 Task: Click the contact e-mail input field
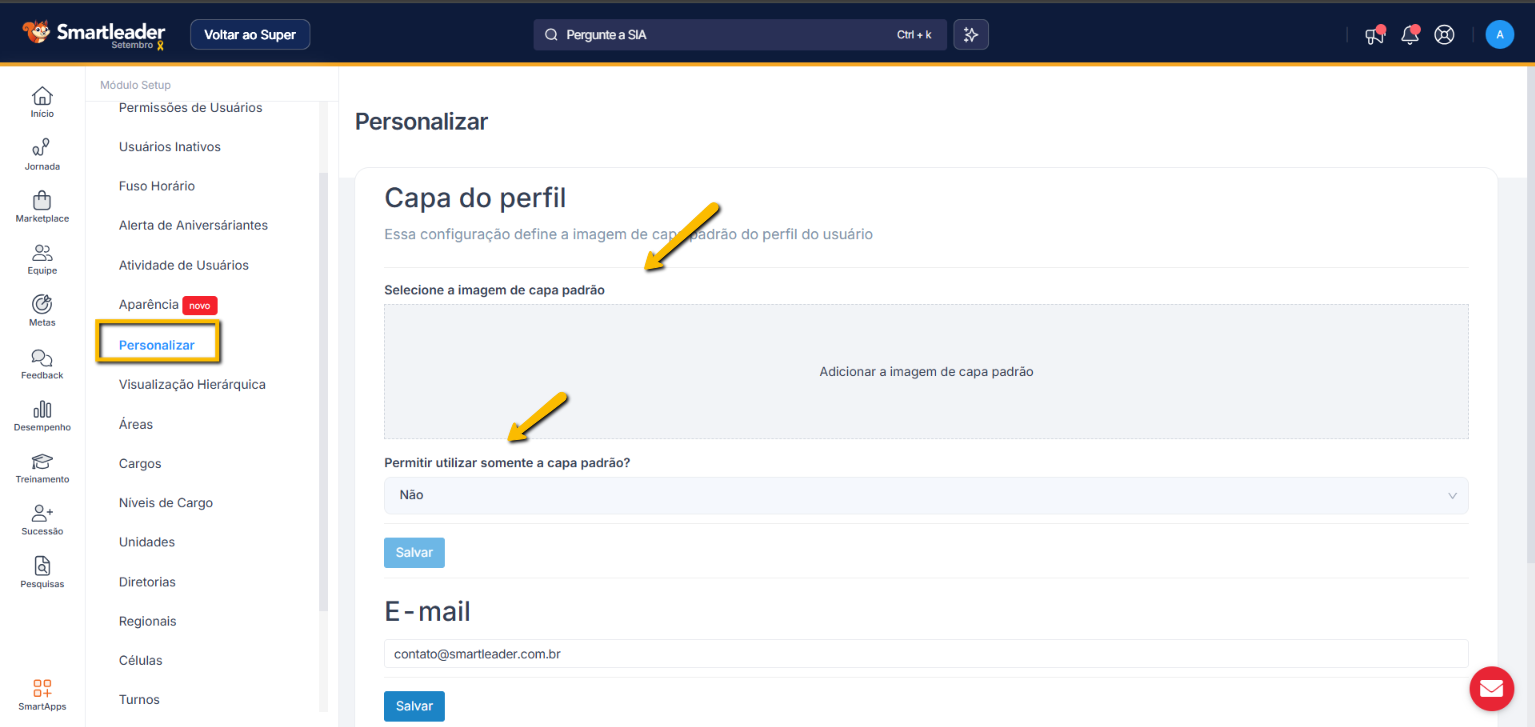pyautogui.click(x=925, y=653)
